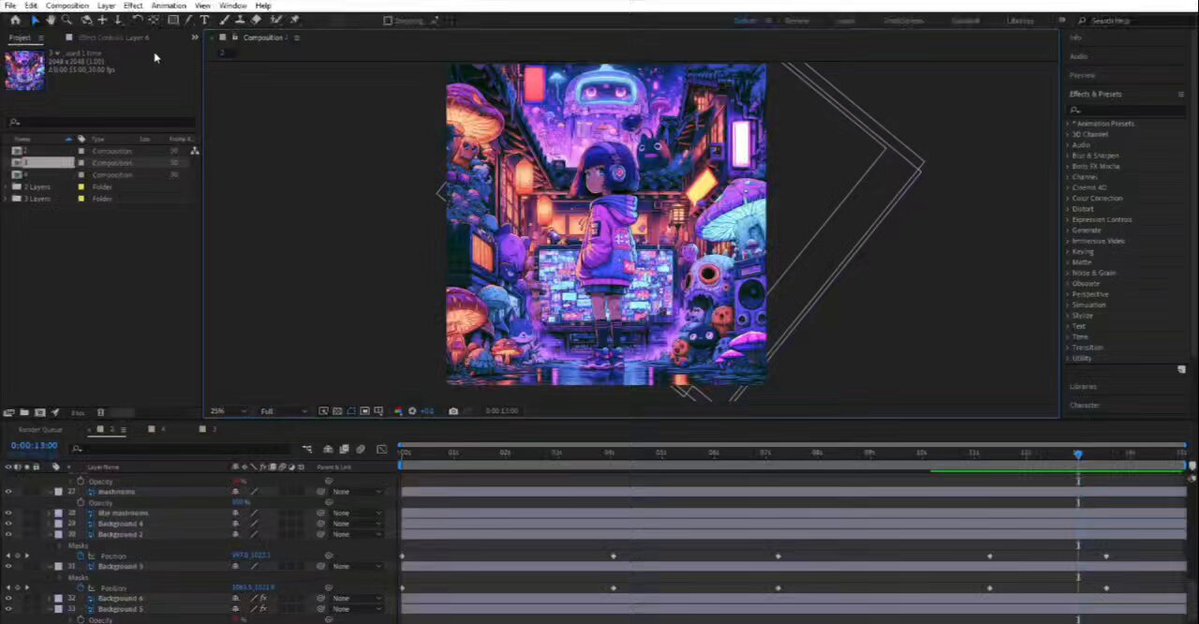The image size is (1199, 624).
Task: Open the Full resolution dropdown
Action: click(x=284, y=411)
